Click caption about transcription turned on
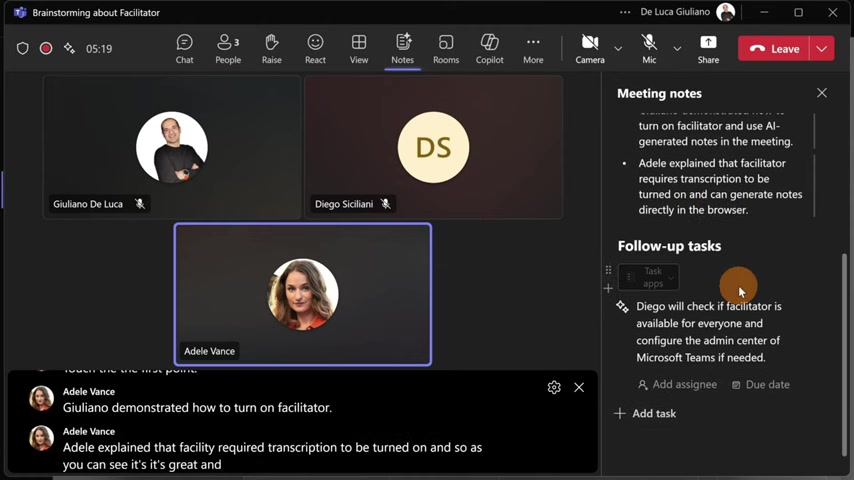Image resolution: width=854 pixels, height=480 pixels. coord(272,456)
